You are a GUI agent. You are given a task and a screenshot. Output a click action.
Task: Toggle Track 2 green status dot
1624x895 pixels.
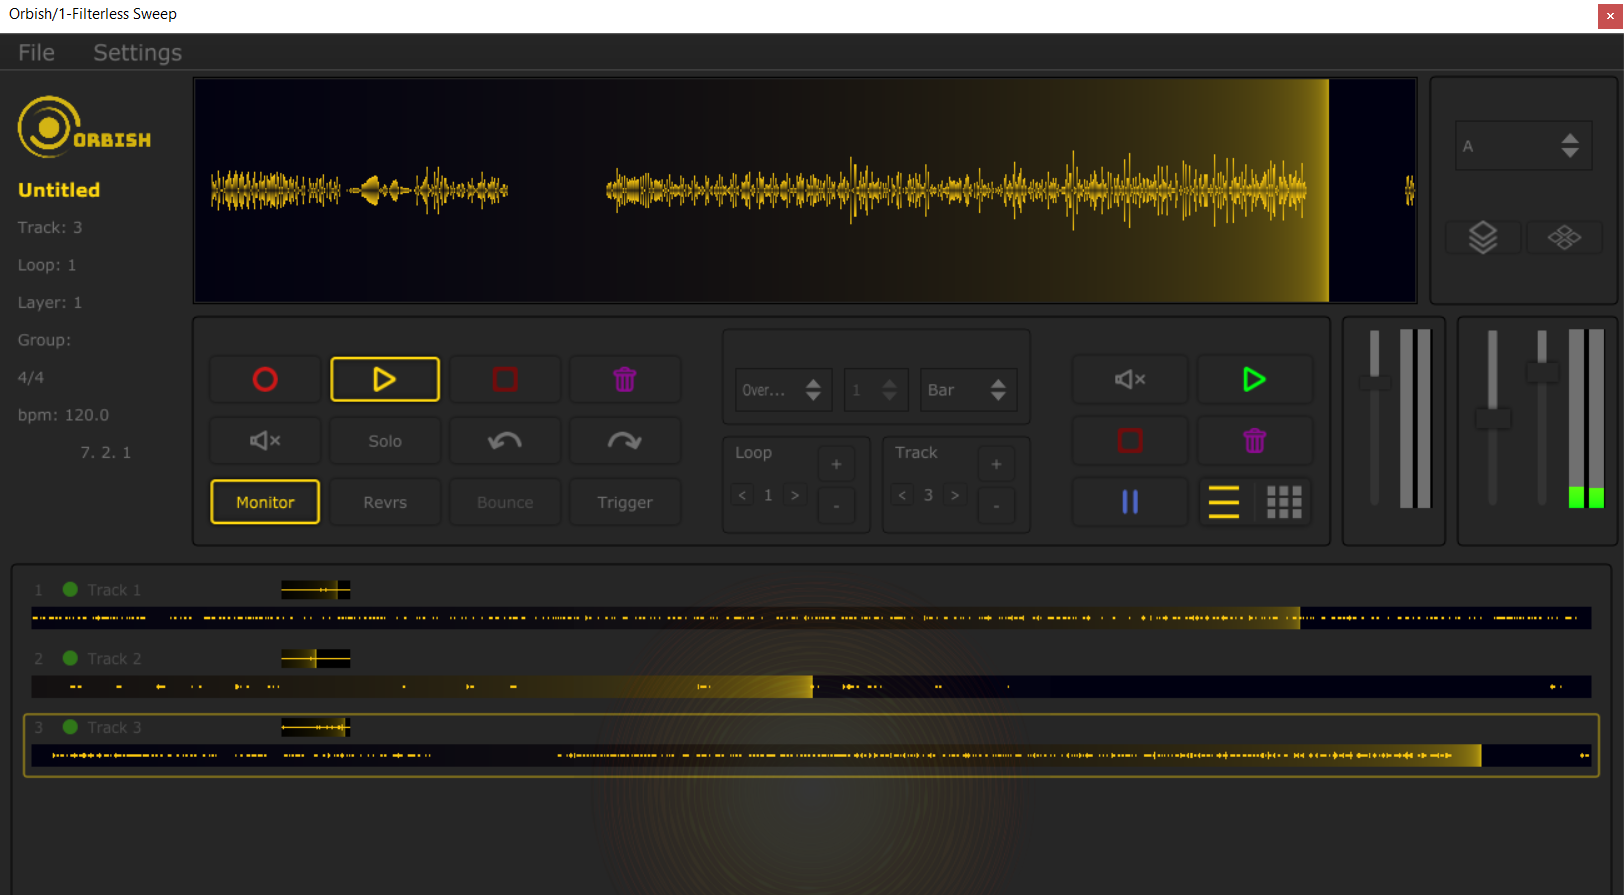70,658
